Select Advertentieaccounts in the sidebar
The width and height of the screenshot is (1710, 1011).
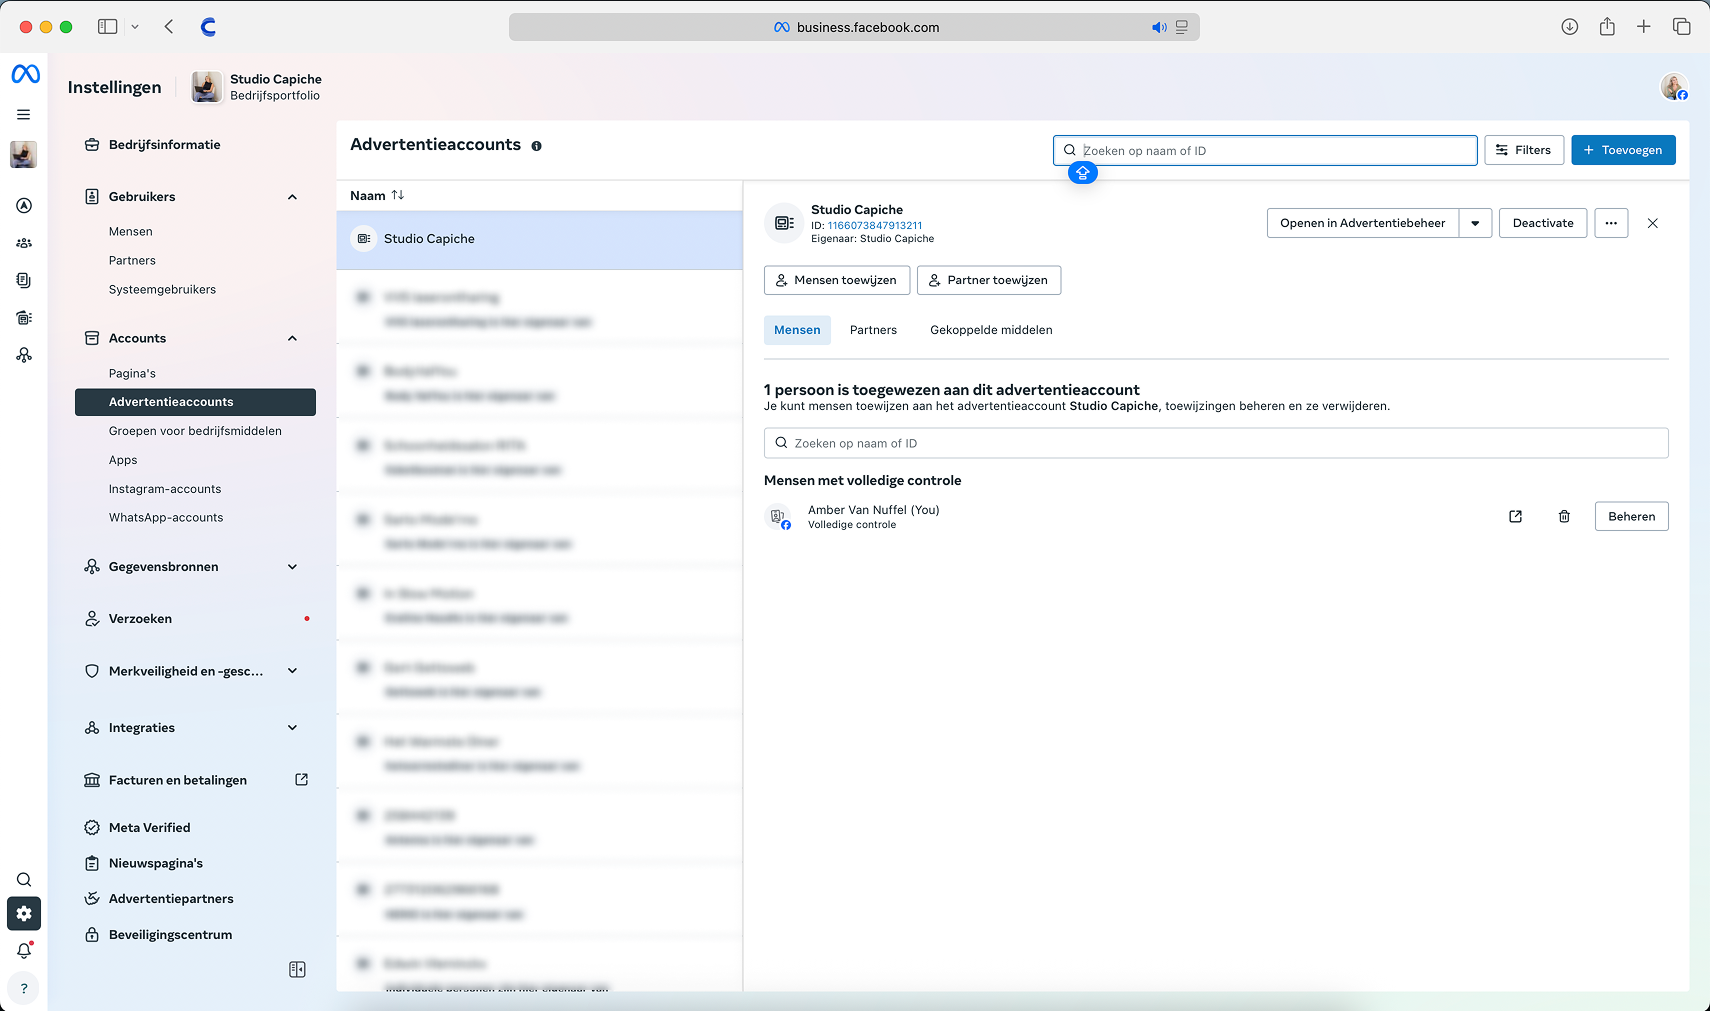[195, 402]
